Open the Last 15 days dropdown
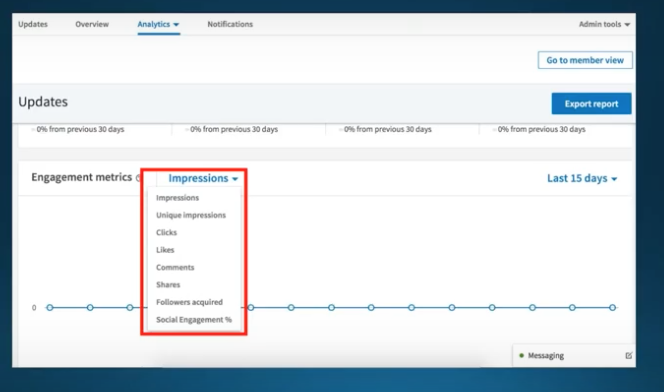 582,178
